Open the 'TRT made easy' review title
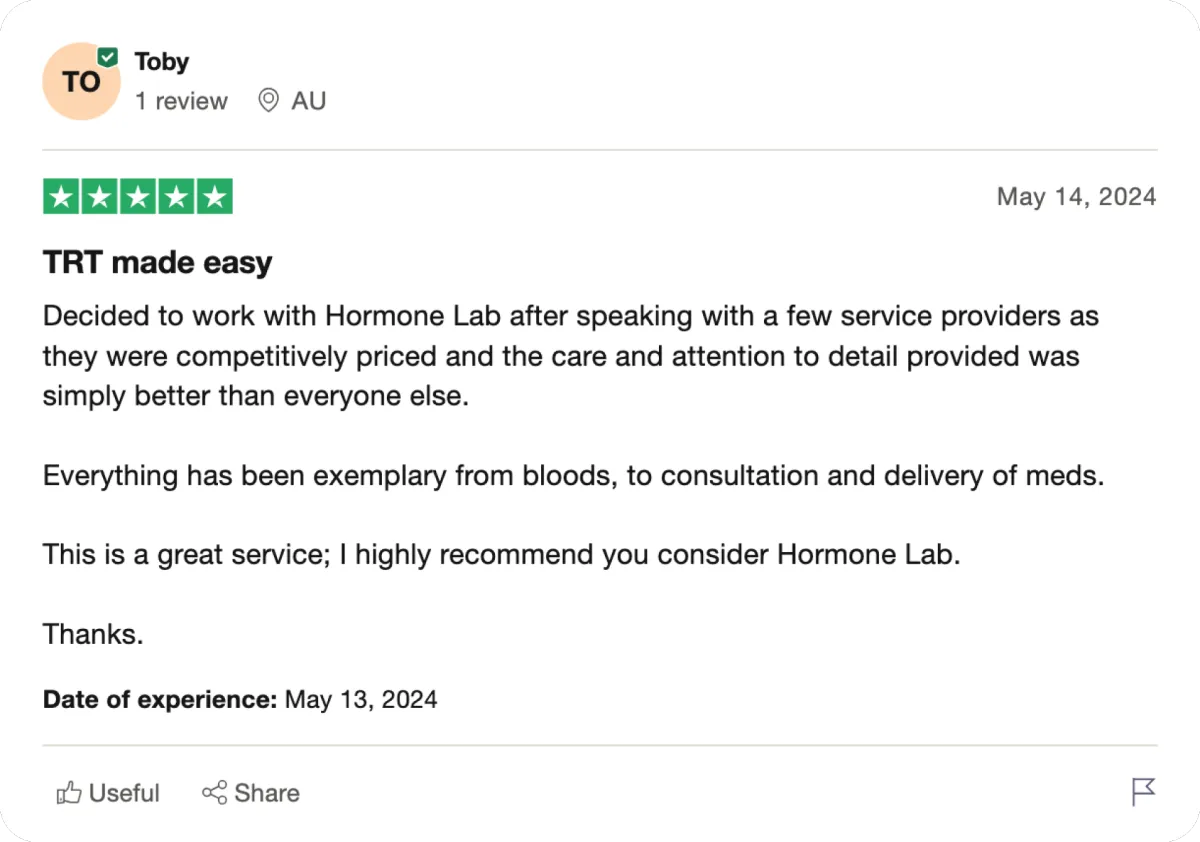The image size is (1200, 842). 157,263
